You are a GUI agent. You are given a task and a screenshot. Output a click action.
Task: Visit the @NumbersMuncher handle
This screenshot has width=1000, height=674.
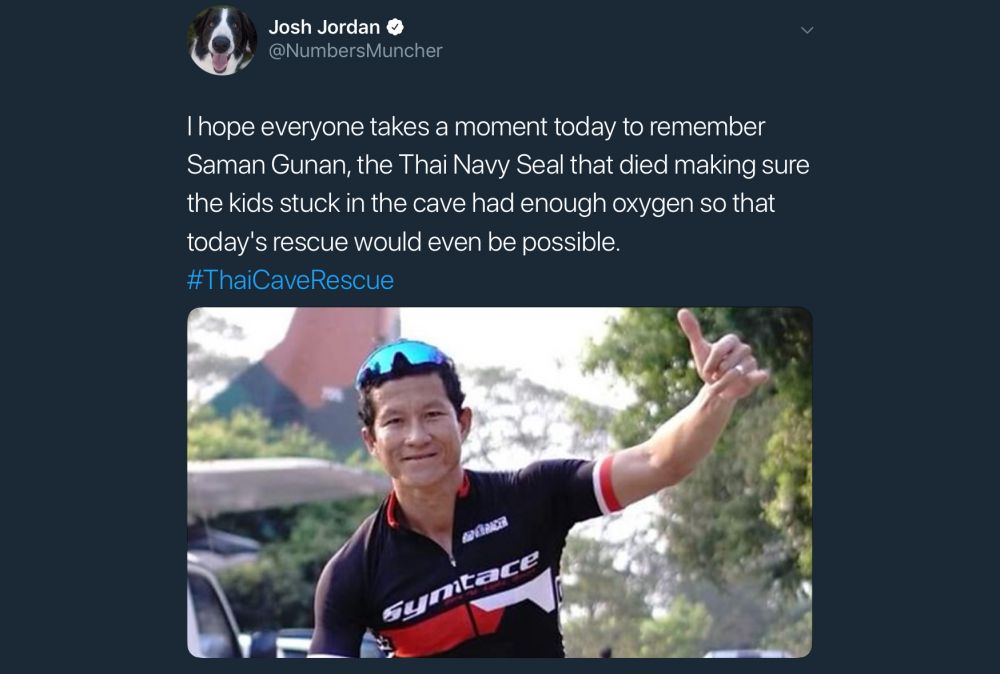coord(355,51)
